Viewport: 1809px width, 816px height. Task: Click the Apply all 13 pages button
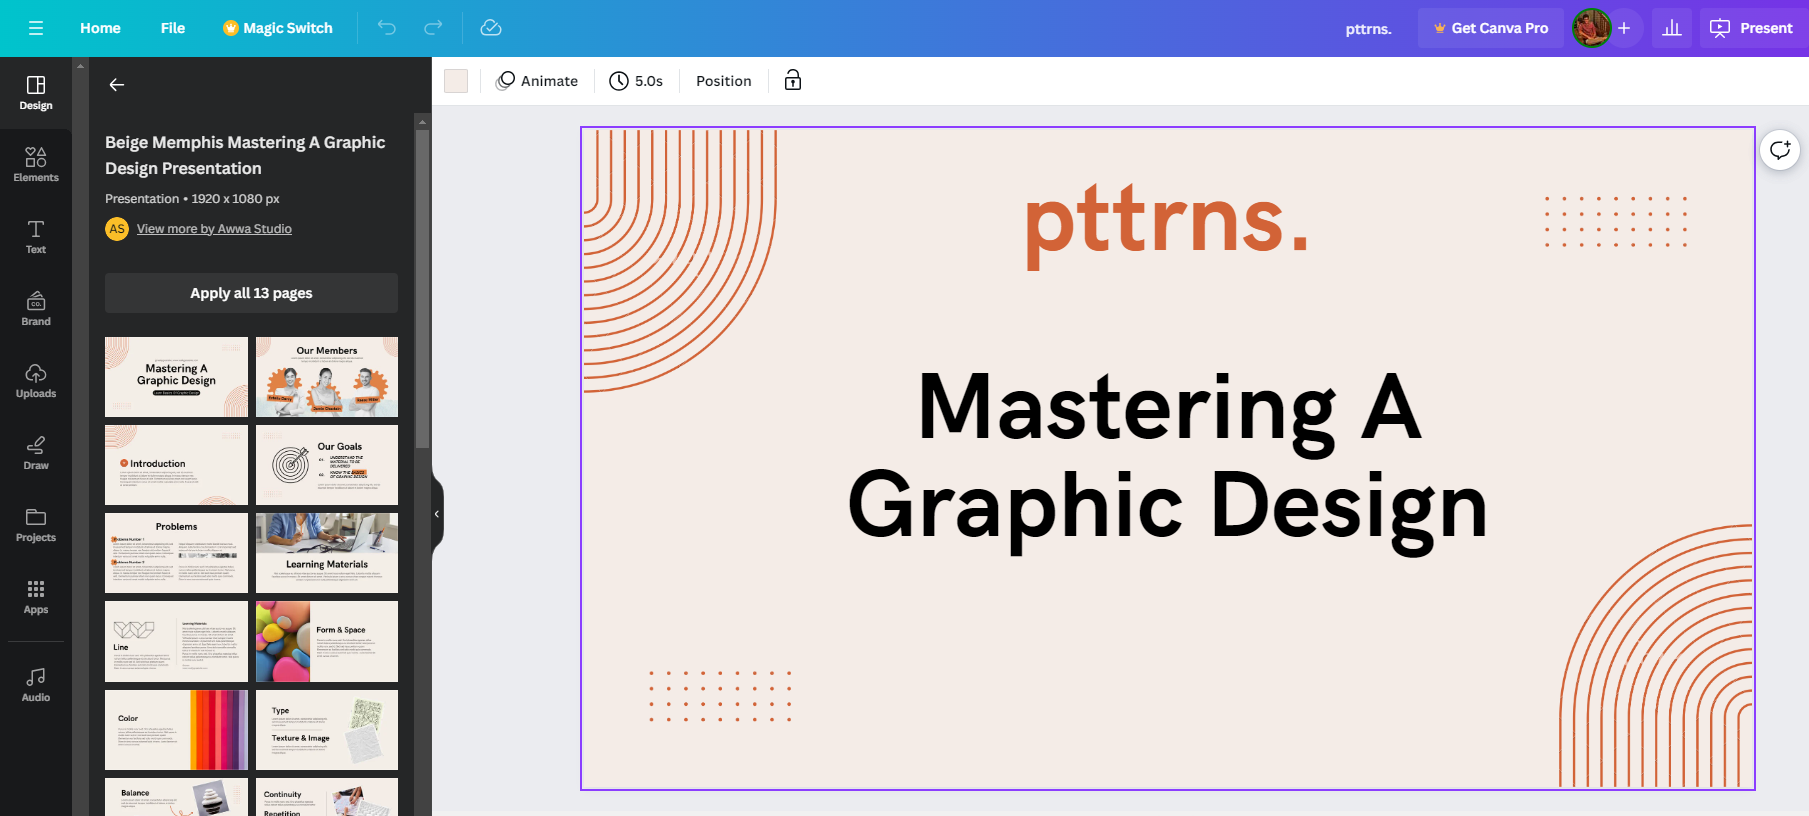point(251,293)
